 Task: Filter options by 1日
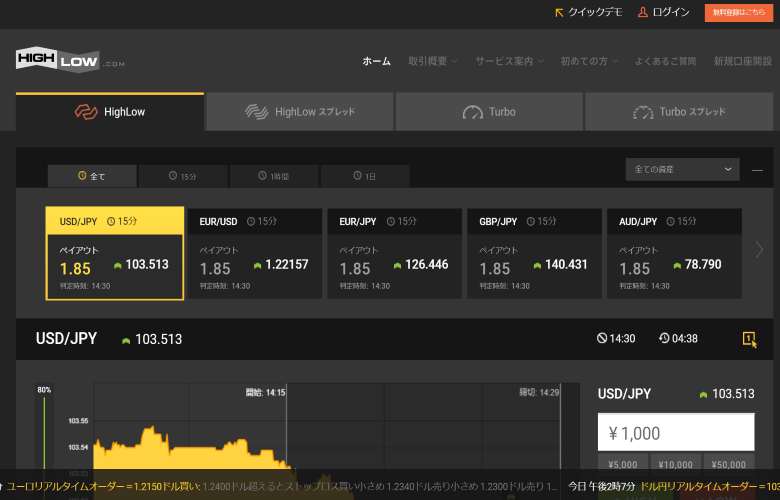click(365, 176)
